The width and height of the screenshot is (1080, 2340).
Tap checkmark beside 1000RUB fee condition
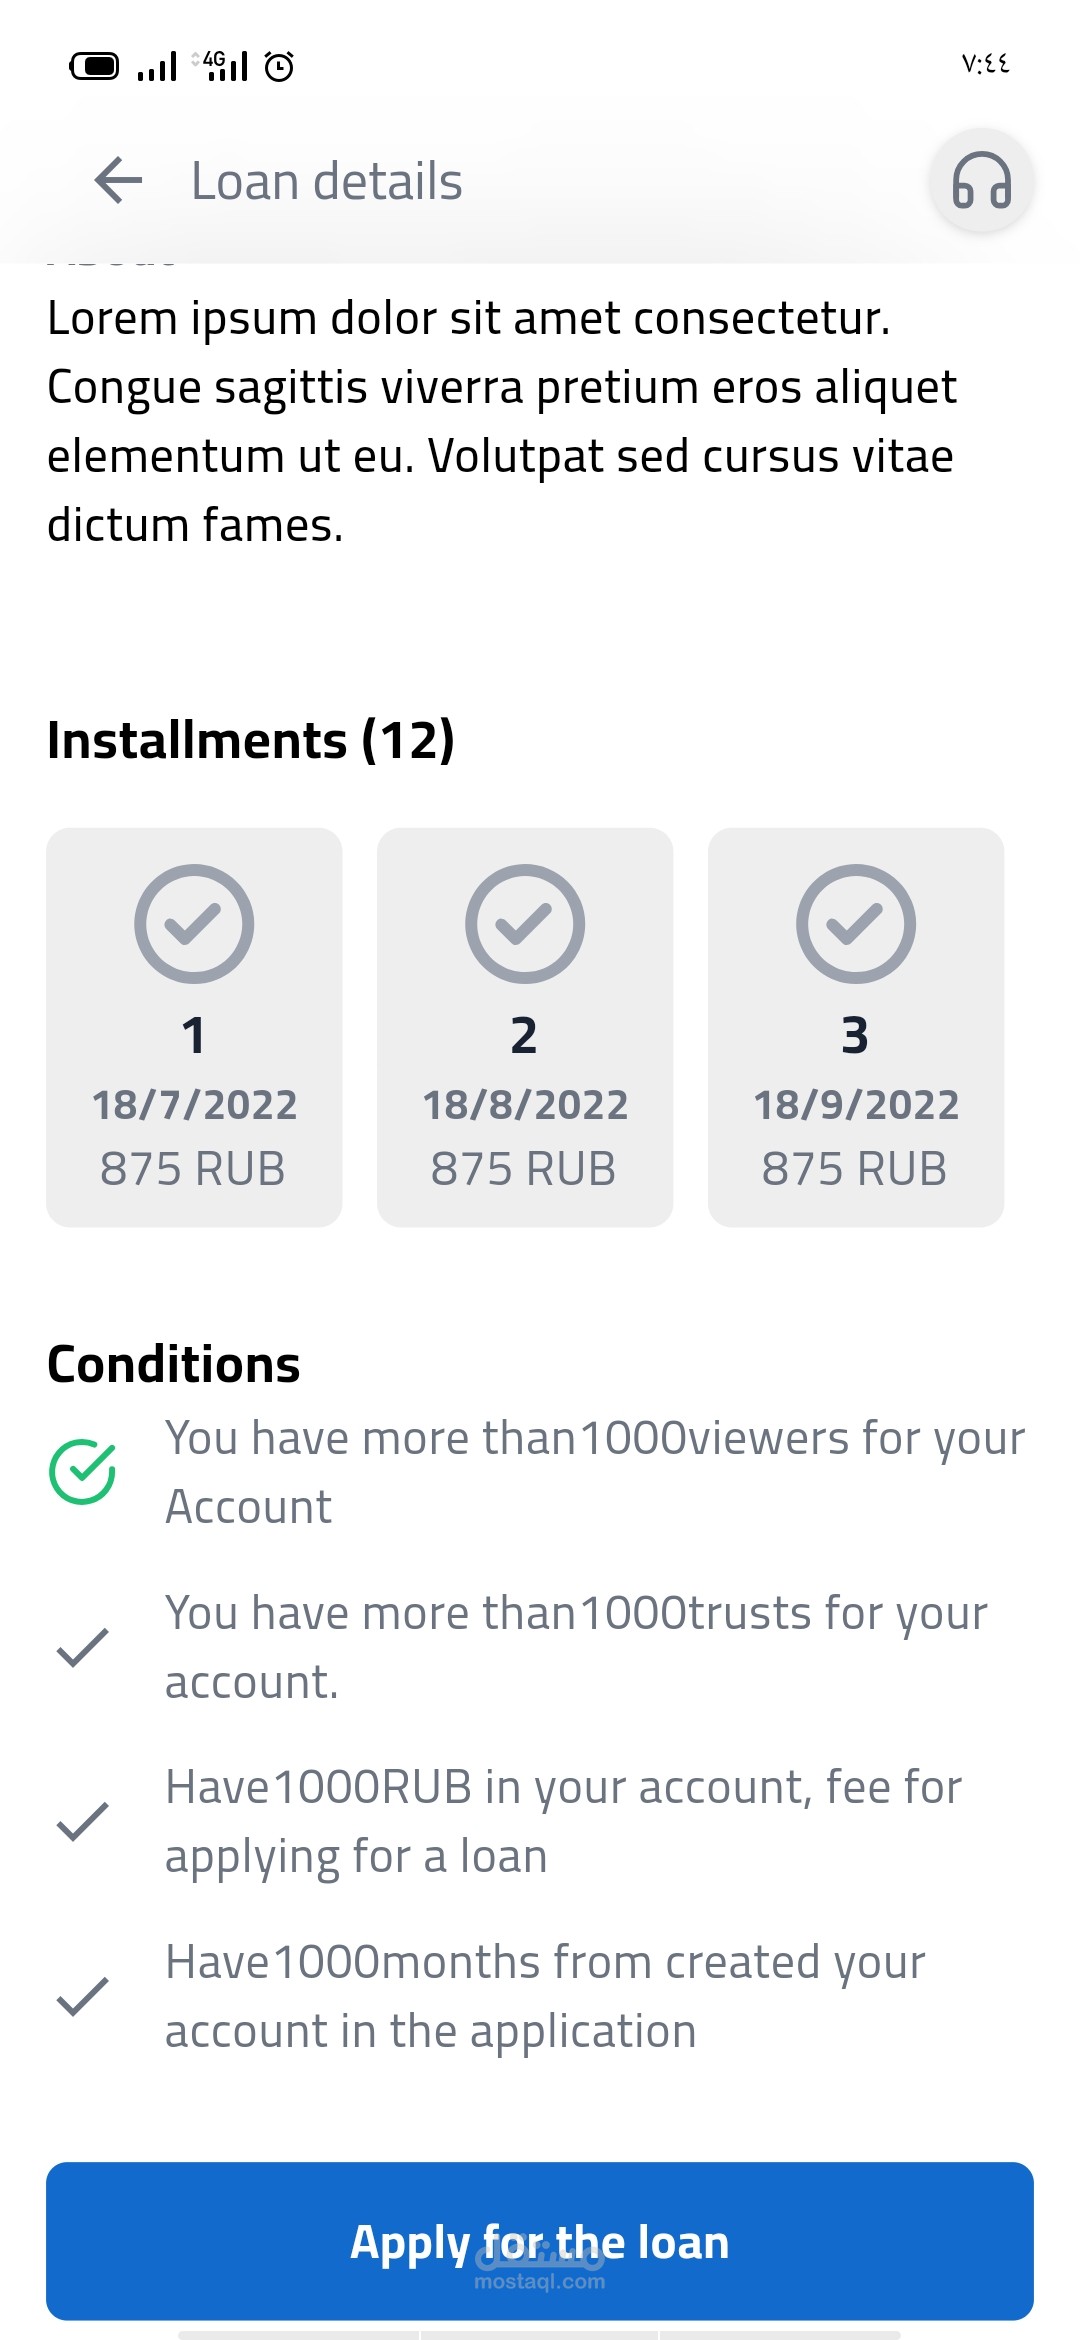click(83, 1821)
